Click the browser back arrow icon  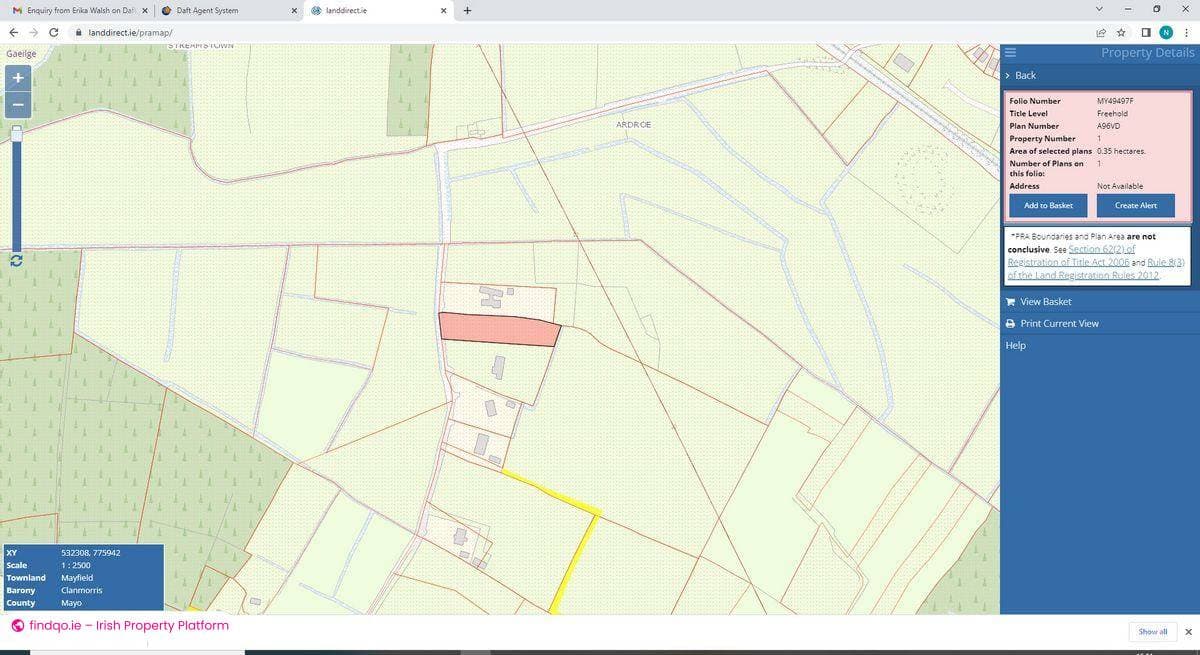pyautogui.click(x=13, y=32)
